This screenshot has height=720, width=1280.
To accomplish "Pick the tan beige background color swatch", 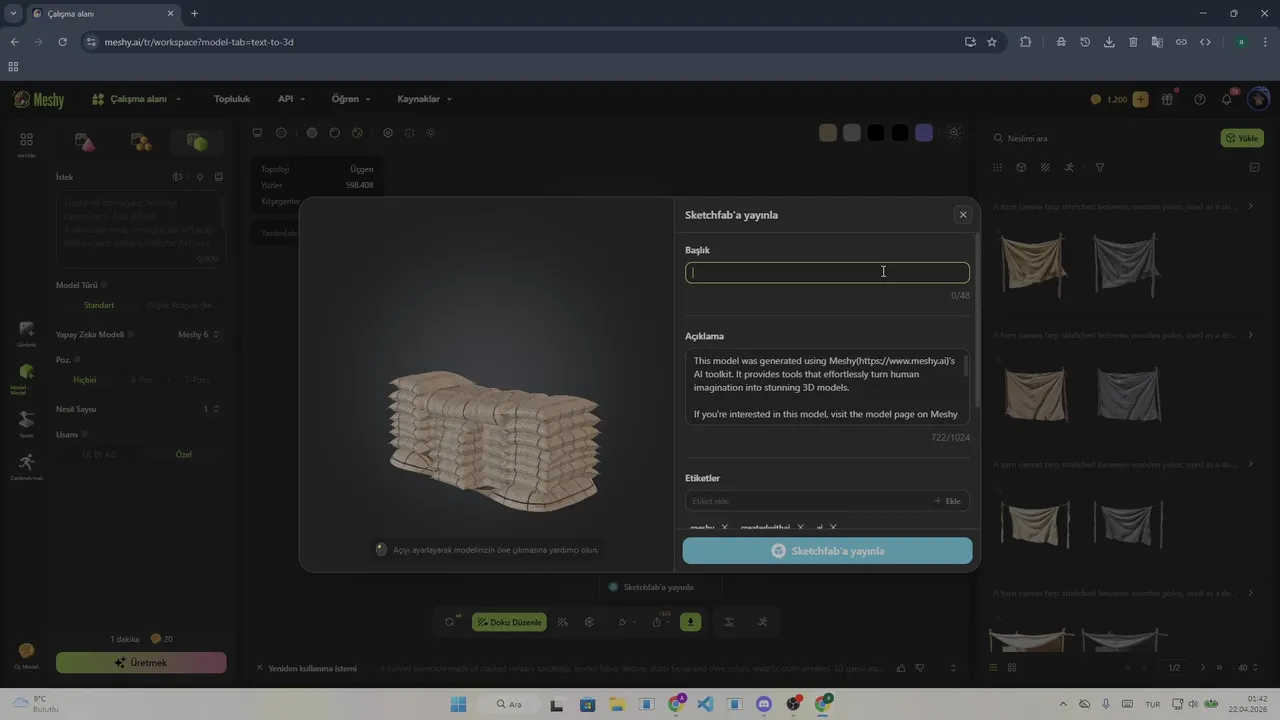I will (828, 133).
